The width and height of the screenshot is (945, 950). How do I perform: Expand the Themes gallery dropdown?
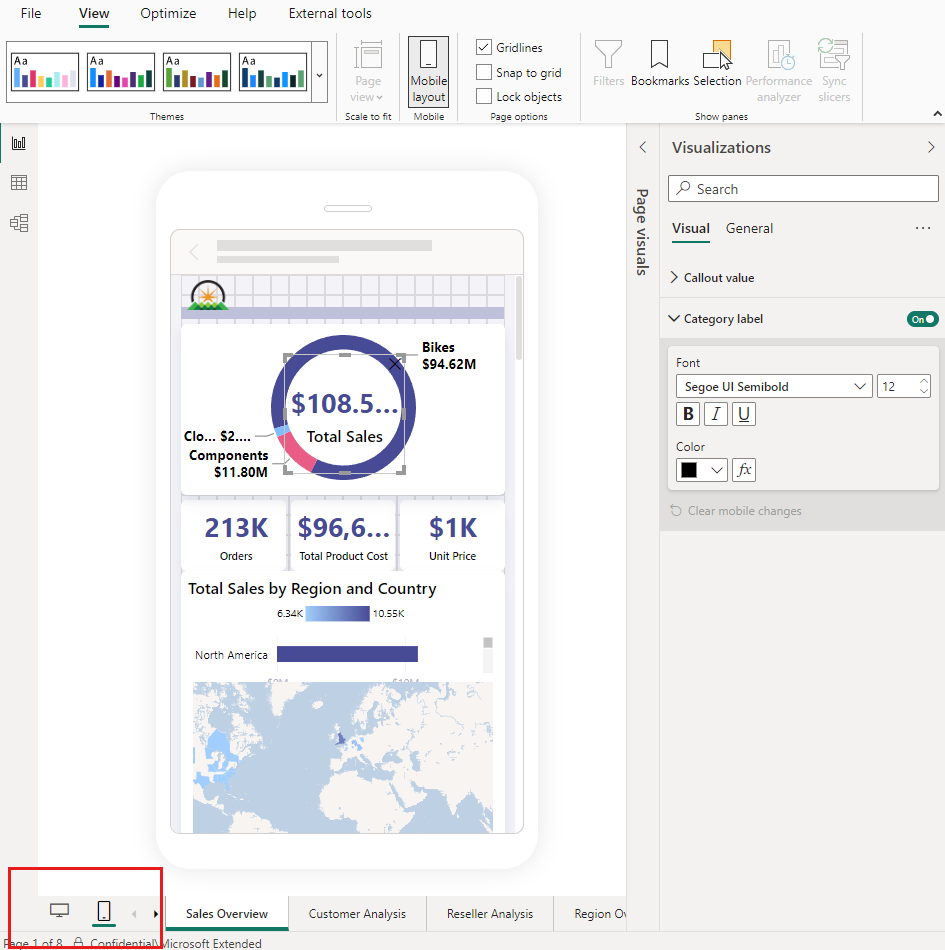pyautogui.click(x=319, y=75)
